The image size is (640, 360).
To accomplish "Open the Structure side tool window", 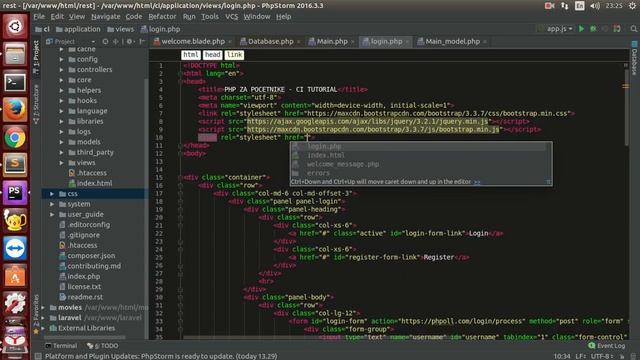I will [x=36, y=104].
